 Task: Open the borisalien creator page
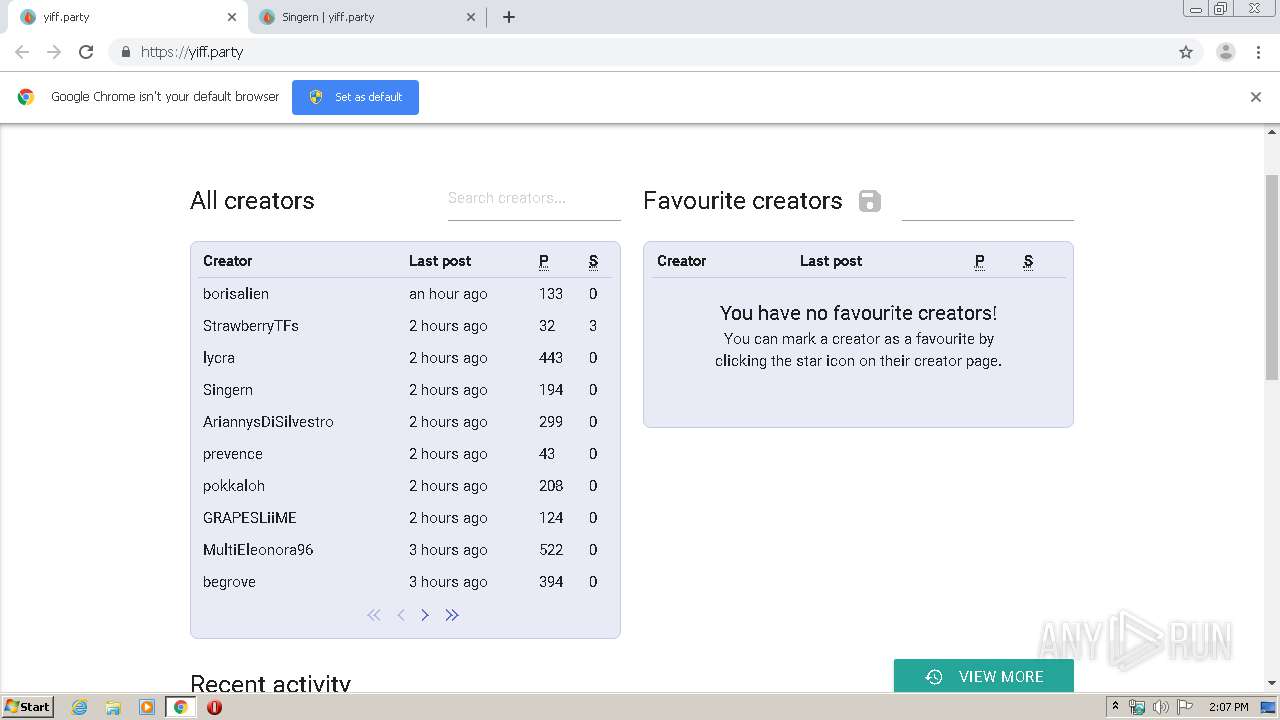coord(236,294)
